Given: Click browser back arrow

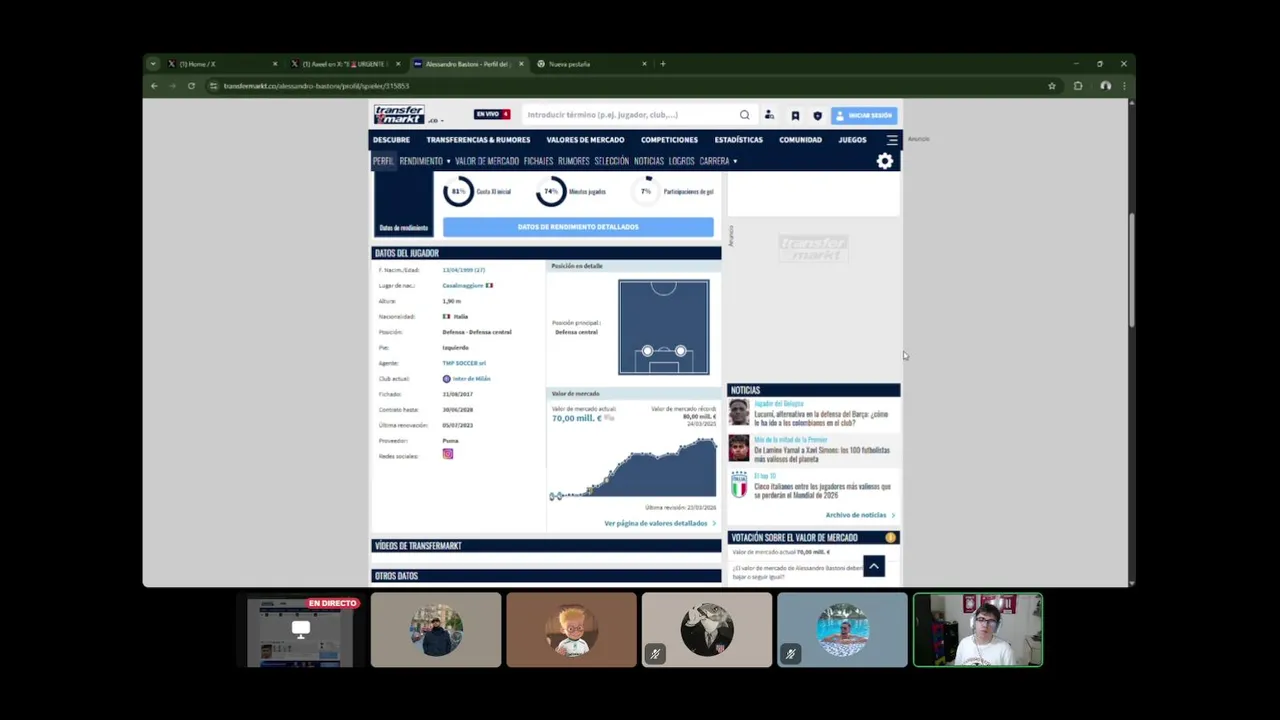Looking at the screenshot, I should [154, 86].
